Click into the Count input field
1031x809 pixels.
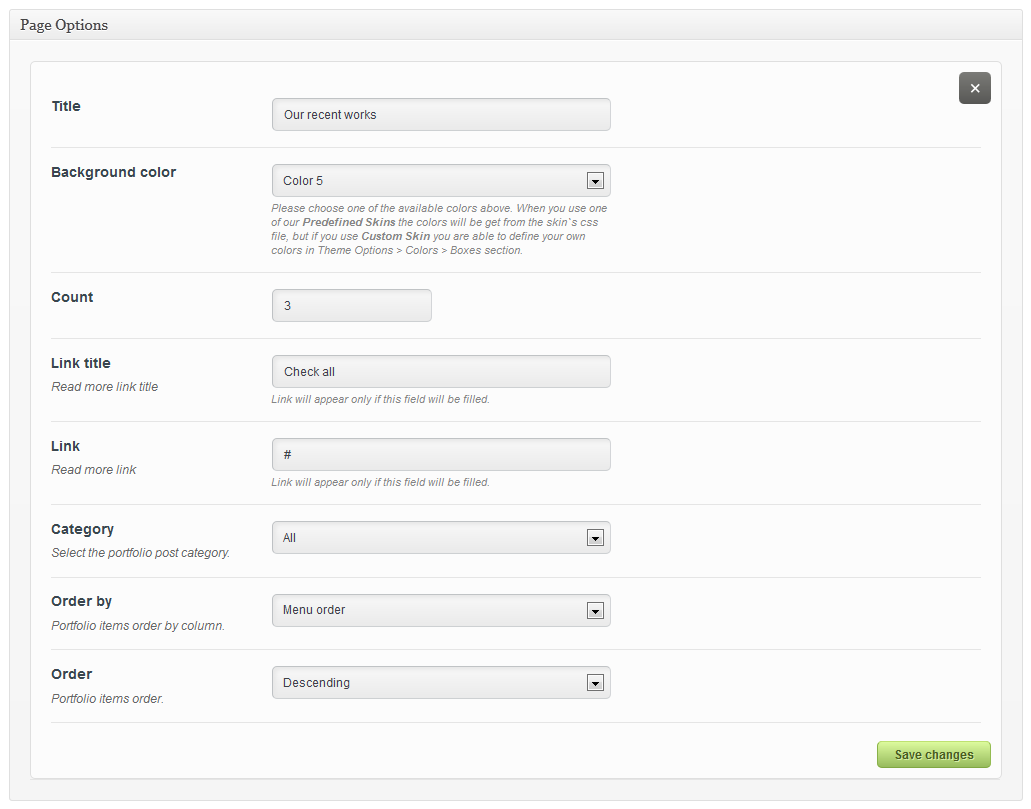coord(351,306)
